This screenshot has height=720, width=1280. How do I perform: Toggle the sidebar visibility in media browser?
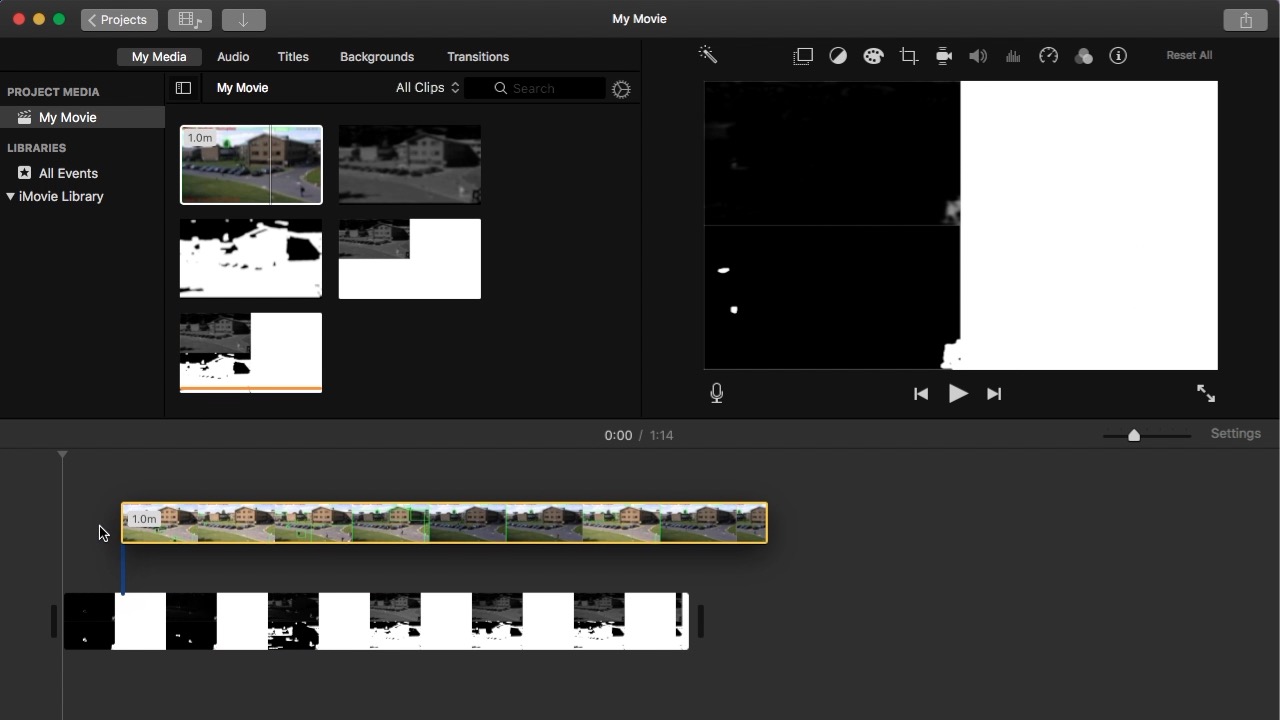coord(183,88)
